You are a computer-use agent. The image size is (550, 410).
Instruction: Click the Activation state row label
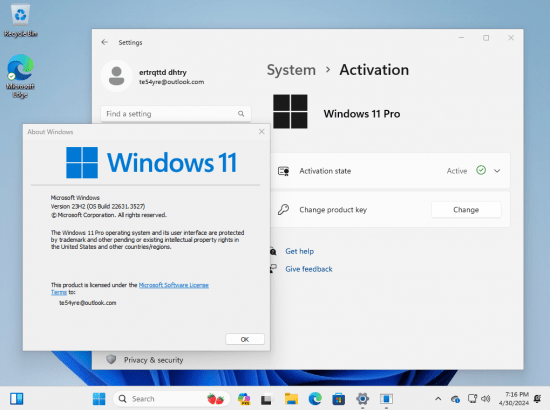tap(325, 171)
